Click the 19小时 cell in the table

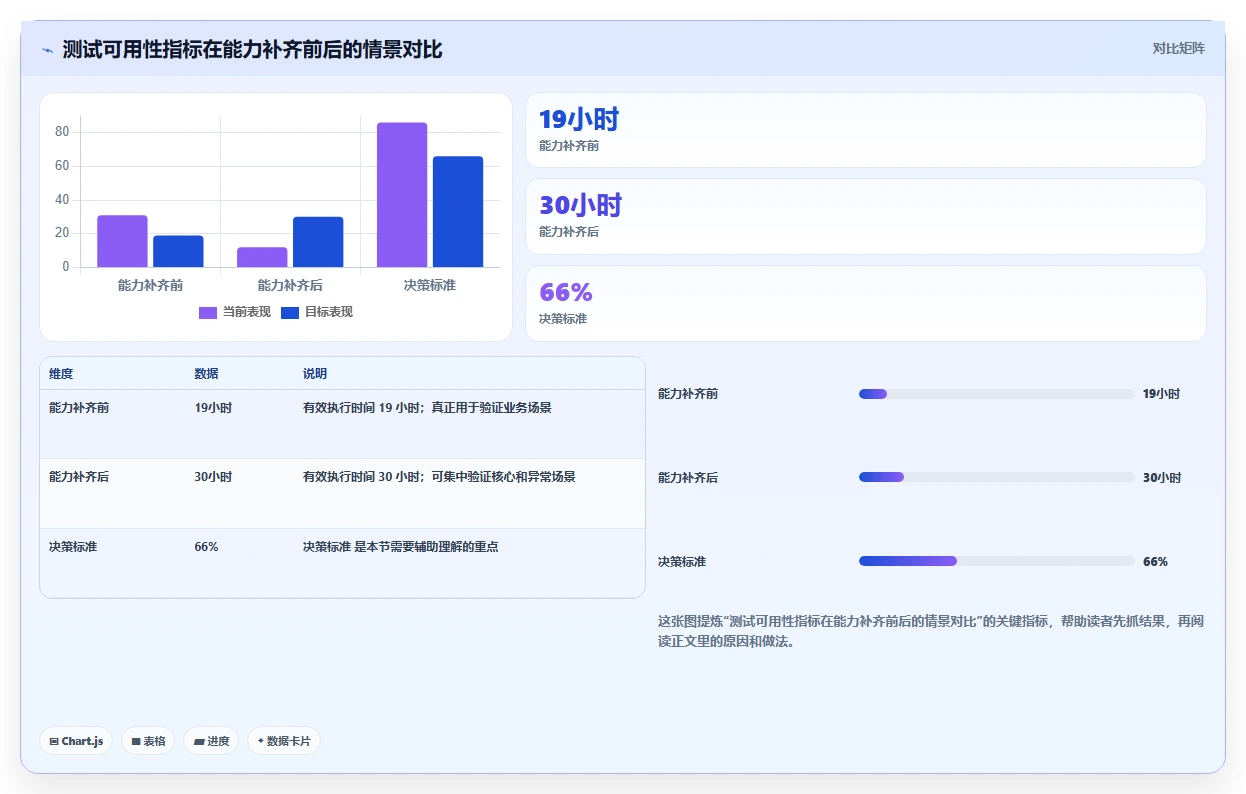point(213,408)
